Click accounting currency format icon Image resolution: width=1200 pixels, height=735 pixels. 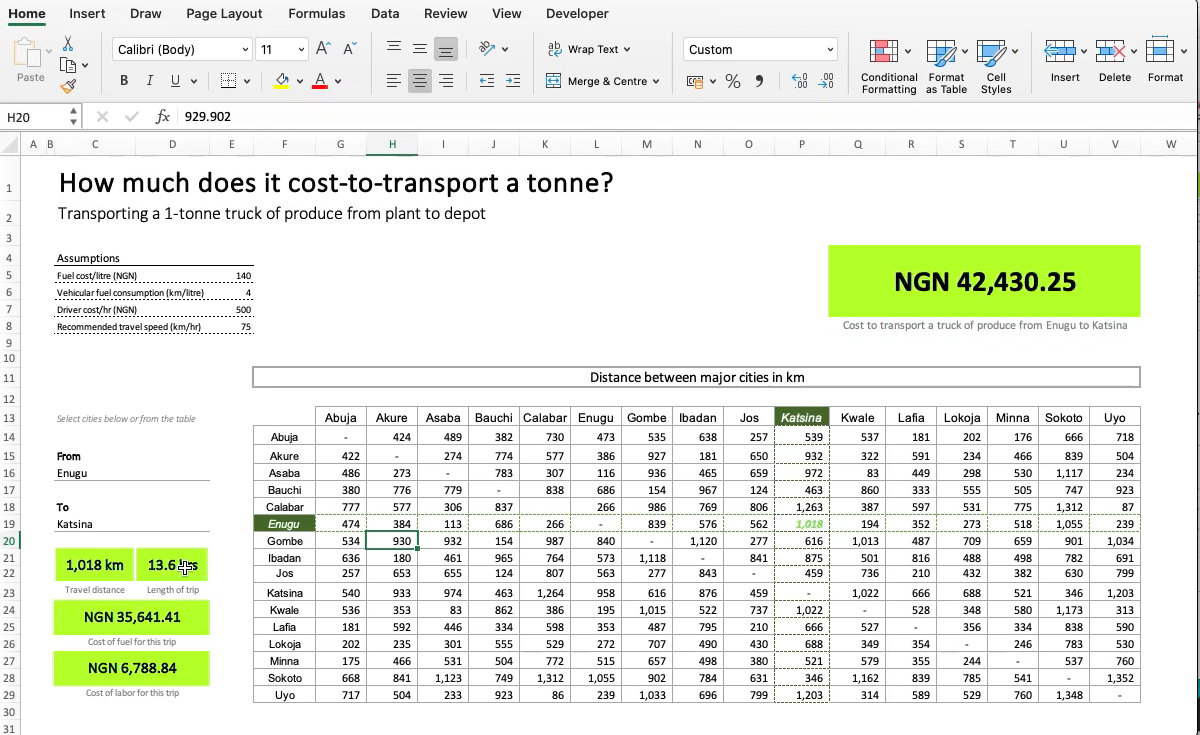(695, 81)
